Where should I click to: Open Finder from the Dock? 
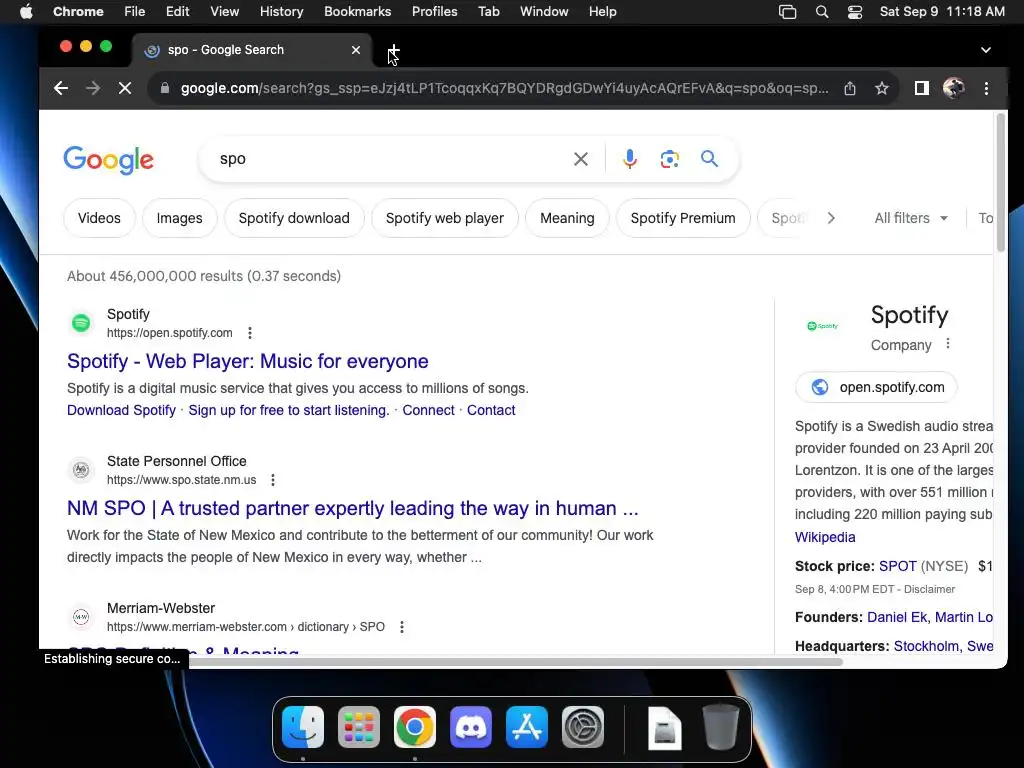pyautogui.click(x=303, y=727)
